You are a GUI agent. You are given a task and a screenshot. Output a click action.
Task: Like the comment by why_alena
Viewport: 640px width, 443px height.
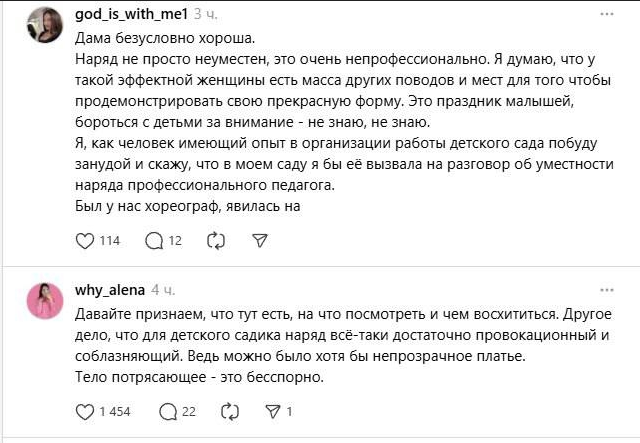pos(85,411)
